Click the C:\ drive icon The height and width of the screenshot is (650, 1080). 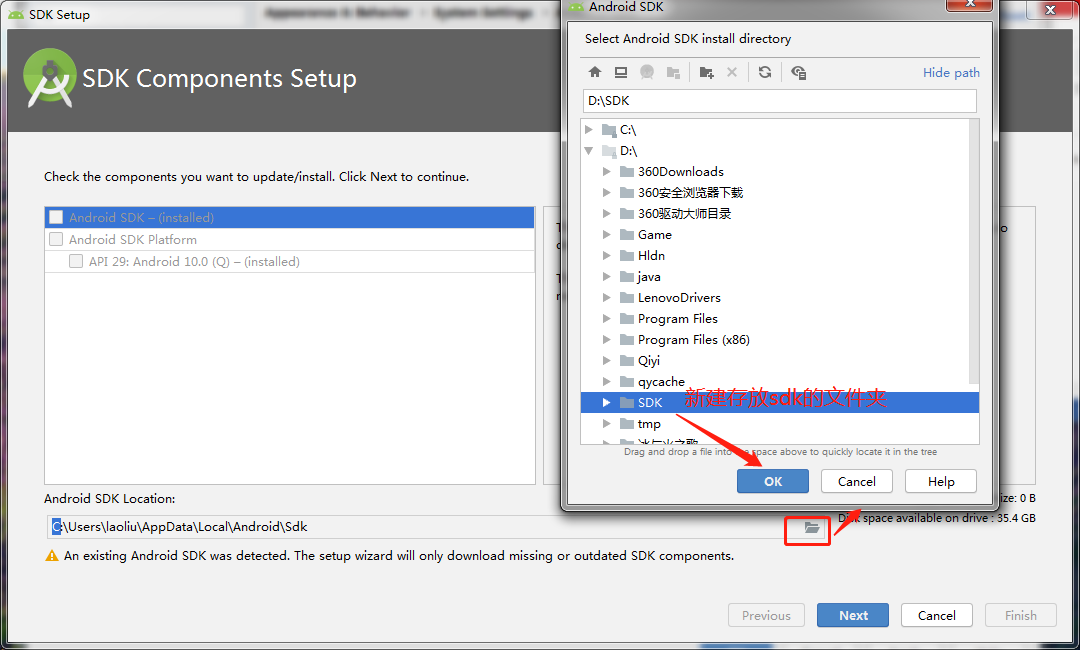coord(609,129)
